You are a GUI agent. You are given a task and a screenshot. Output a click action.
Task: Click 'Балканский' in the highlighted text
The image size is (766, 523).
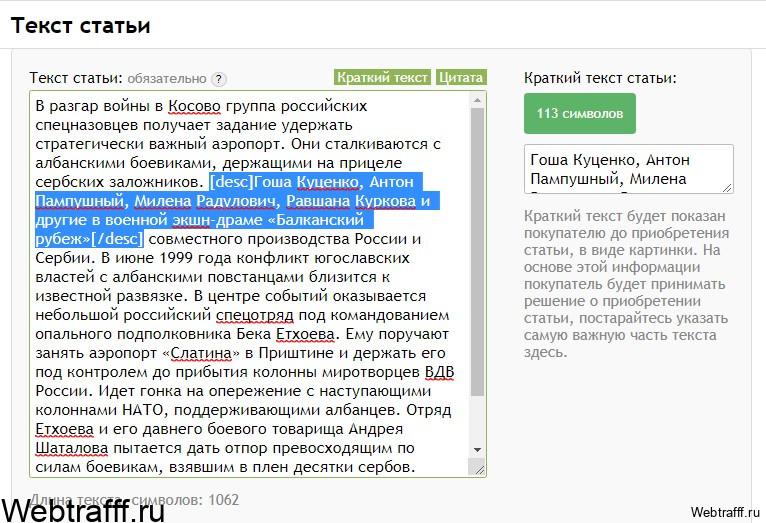(x=320, y=220)
